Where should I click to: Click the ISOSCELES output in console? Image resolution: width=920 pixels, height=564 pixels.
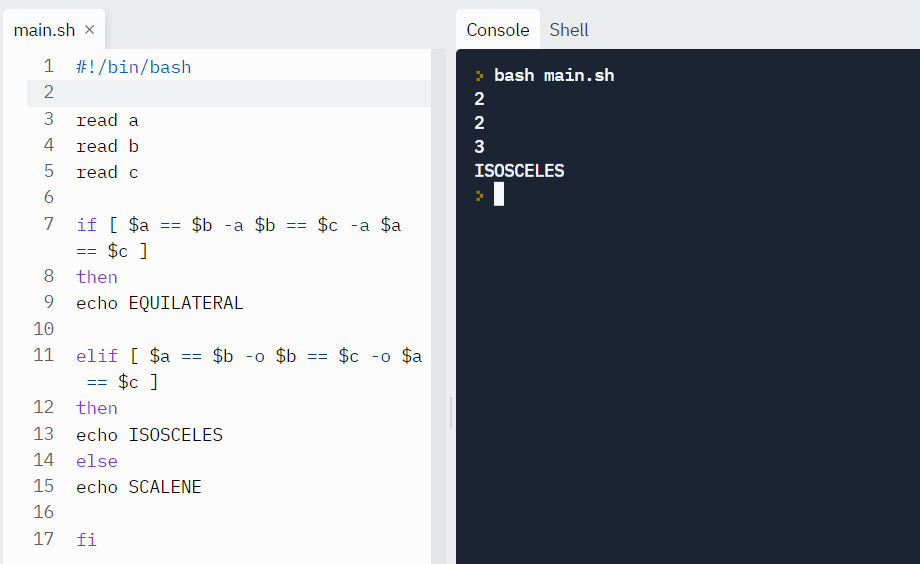(519, 171)
